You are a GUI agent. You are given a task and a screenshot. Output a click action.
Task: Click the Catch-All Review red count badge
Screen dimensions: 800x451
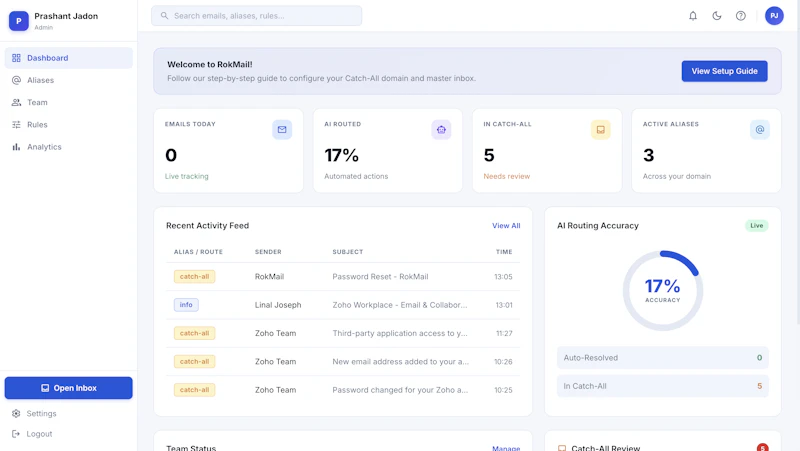tap(762, 447)
